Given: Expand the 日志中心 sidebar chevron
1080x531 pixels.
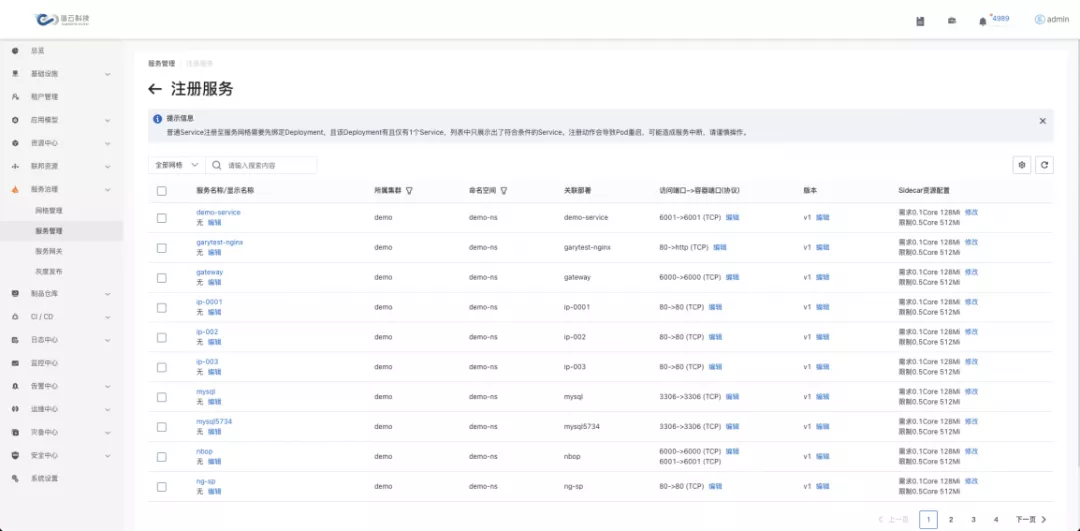Looking at the screenshot, I should [x=107, y=340].
